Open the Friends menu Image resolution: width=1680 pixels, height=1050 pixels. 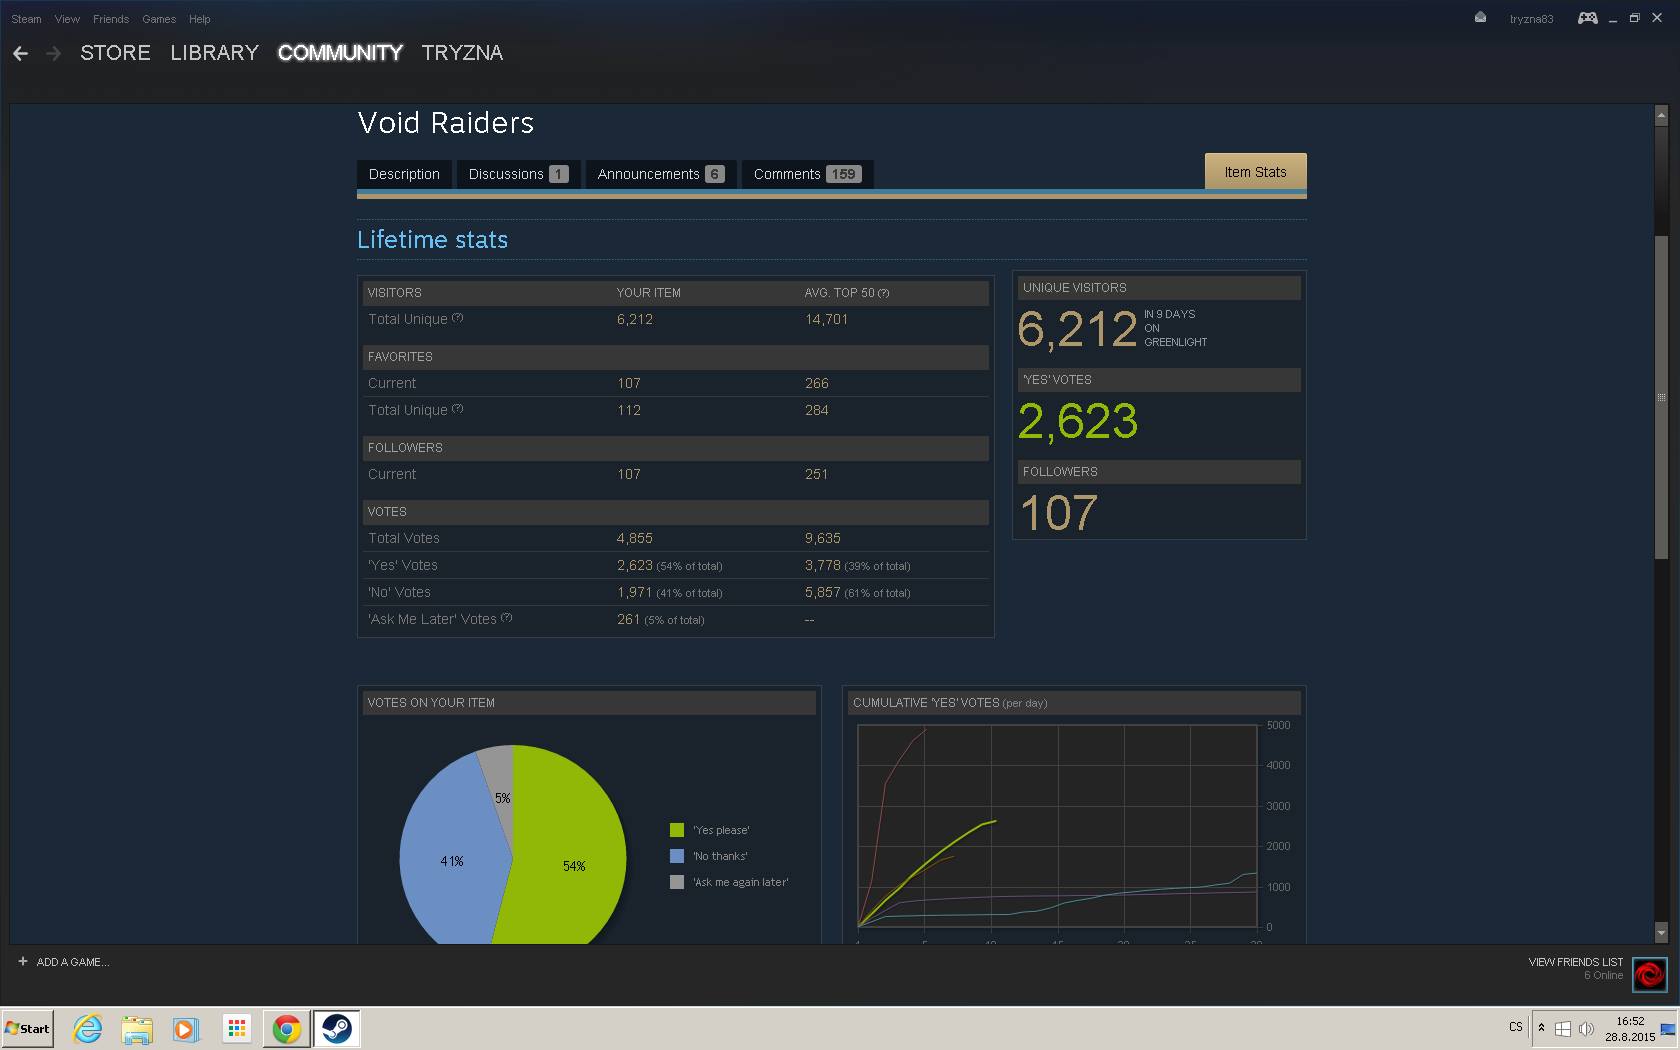[111, 19]
